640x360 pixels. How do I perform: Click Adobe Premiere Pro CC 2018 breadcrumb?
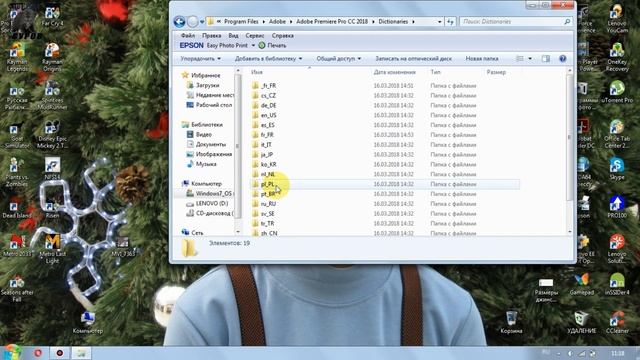[332, 22]
